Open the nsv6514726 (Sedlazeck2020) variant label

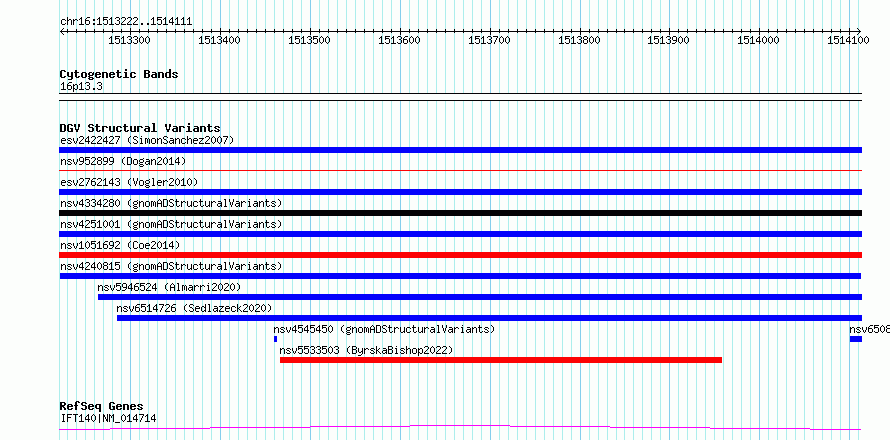195,308
